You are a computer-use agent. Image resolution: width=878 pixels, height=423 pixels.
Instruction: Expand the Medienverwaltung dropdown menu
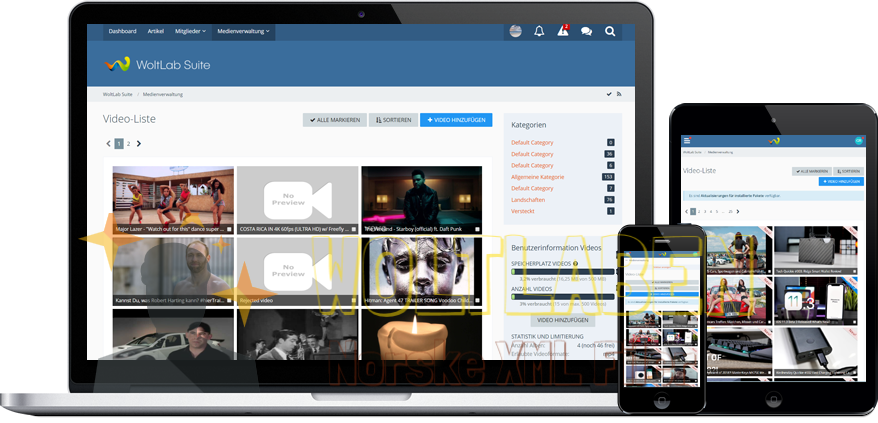point(245,31)
